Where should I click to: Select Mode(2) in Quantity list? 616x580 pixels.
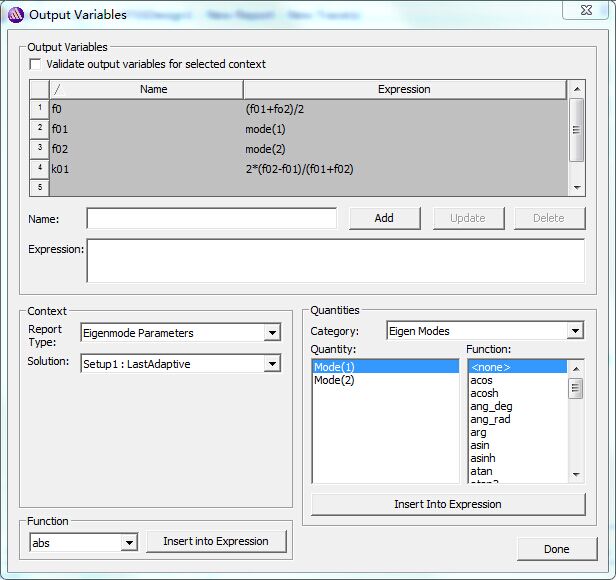point(385,380)
